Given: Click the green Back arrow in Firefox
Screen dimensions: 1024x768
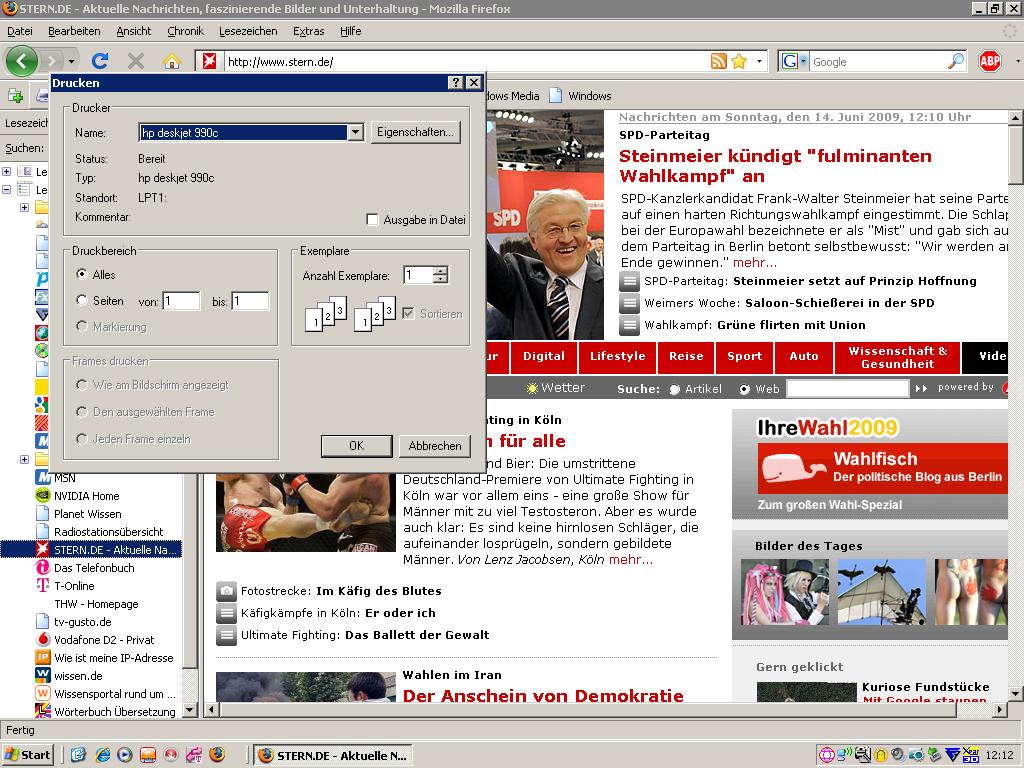Looking at the screenshot, I should click(22, 61).
